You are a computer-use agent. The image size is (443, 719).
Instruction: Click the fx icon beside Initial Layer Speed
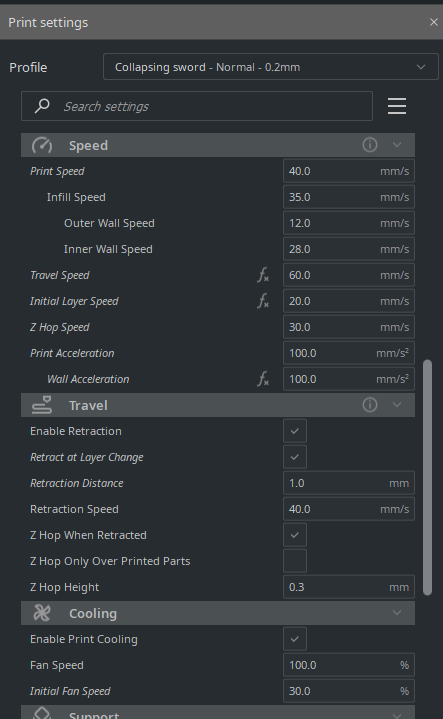(x=263, y=301)
